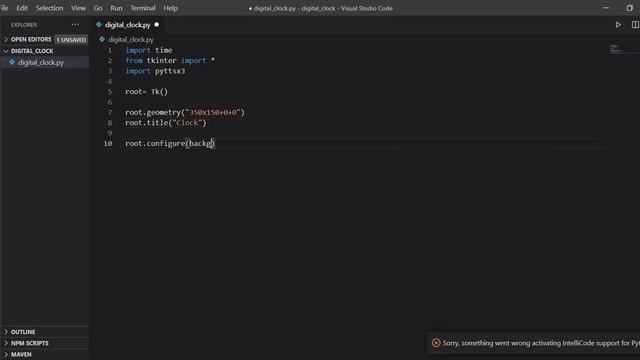
Task: Click line 5 'root= Tk()'
Action: click(147, 92)
